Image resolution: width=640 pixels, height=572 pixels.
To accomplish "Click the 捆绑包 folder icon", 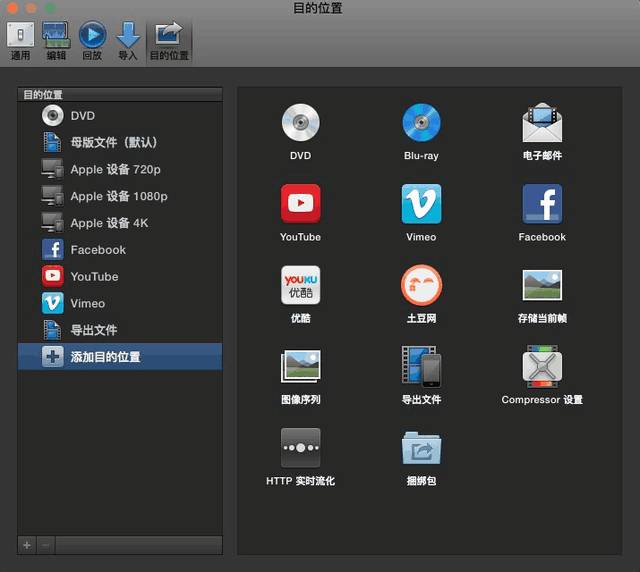I will tap(421, 447).
